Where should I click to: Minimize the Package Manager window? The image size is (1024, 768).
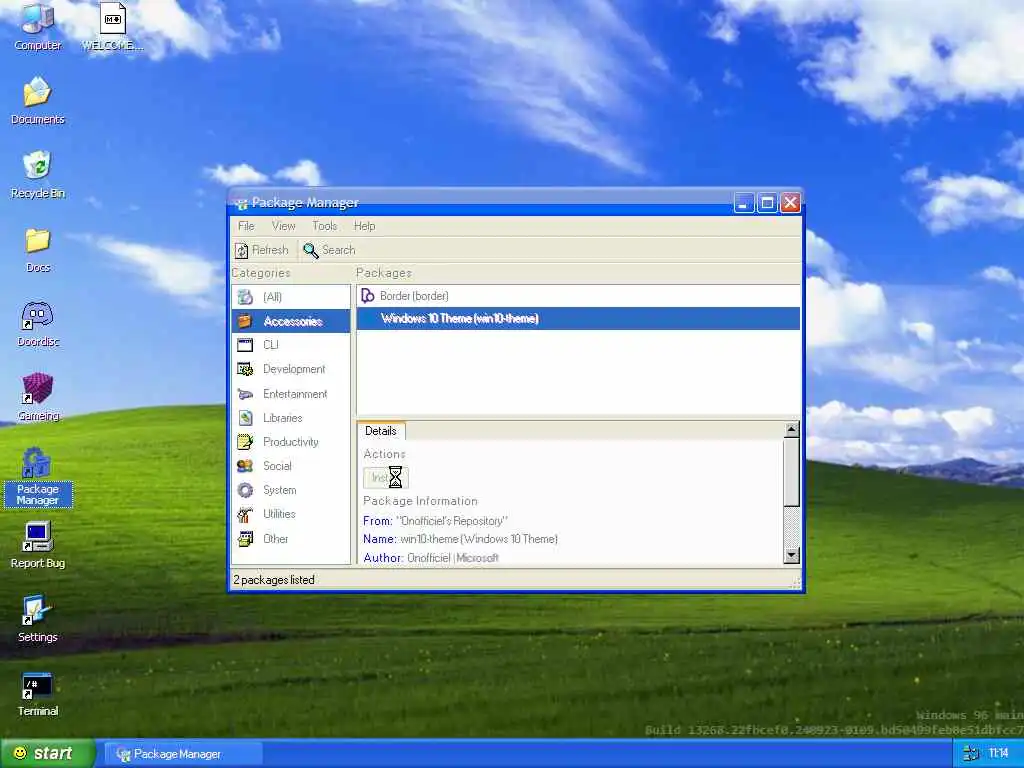(744, 203)
